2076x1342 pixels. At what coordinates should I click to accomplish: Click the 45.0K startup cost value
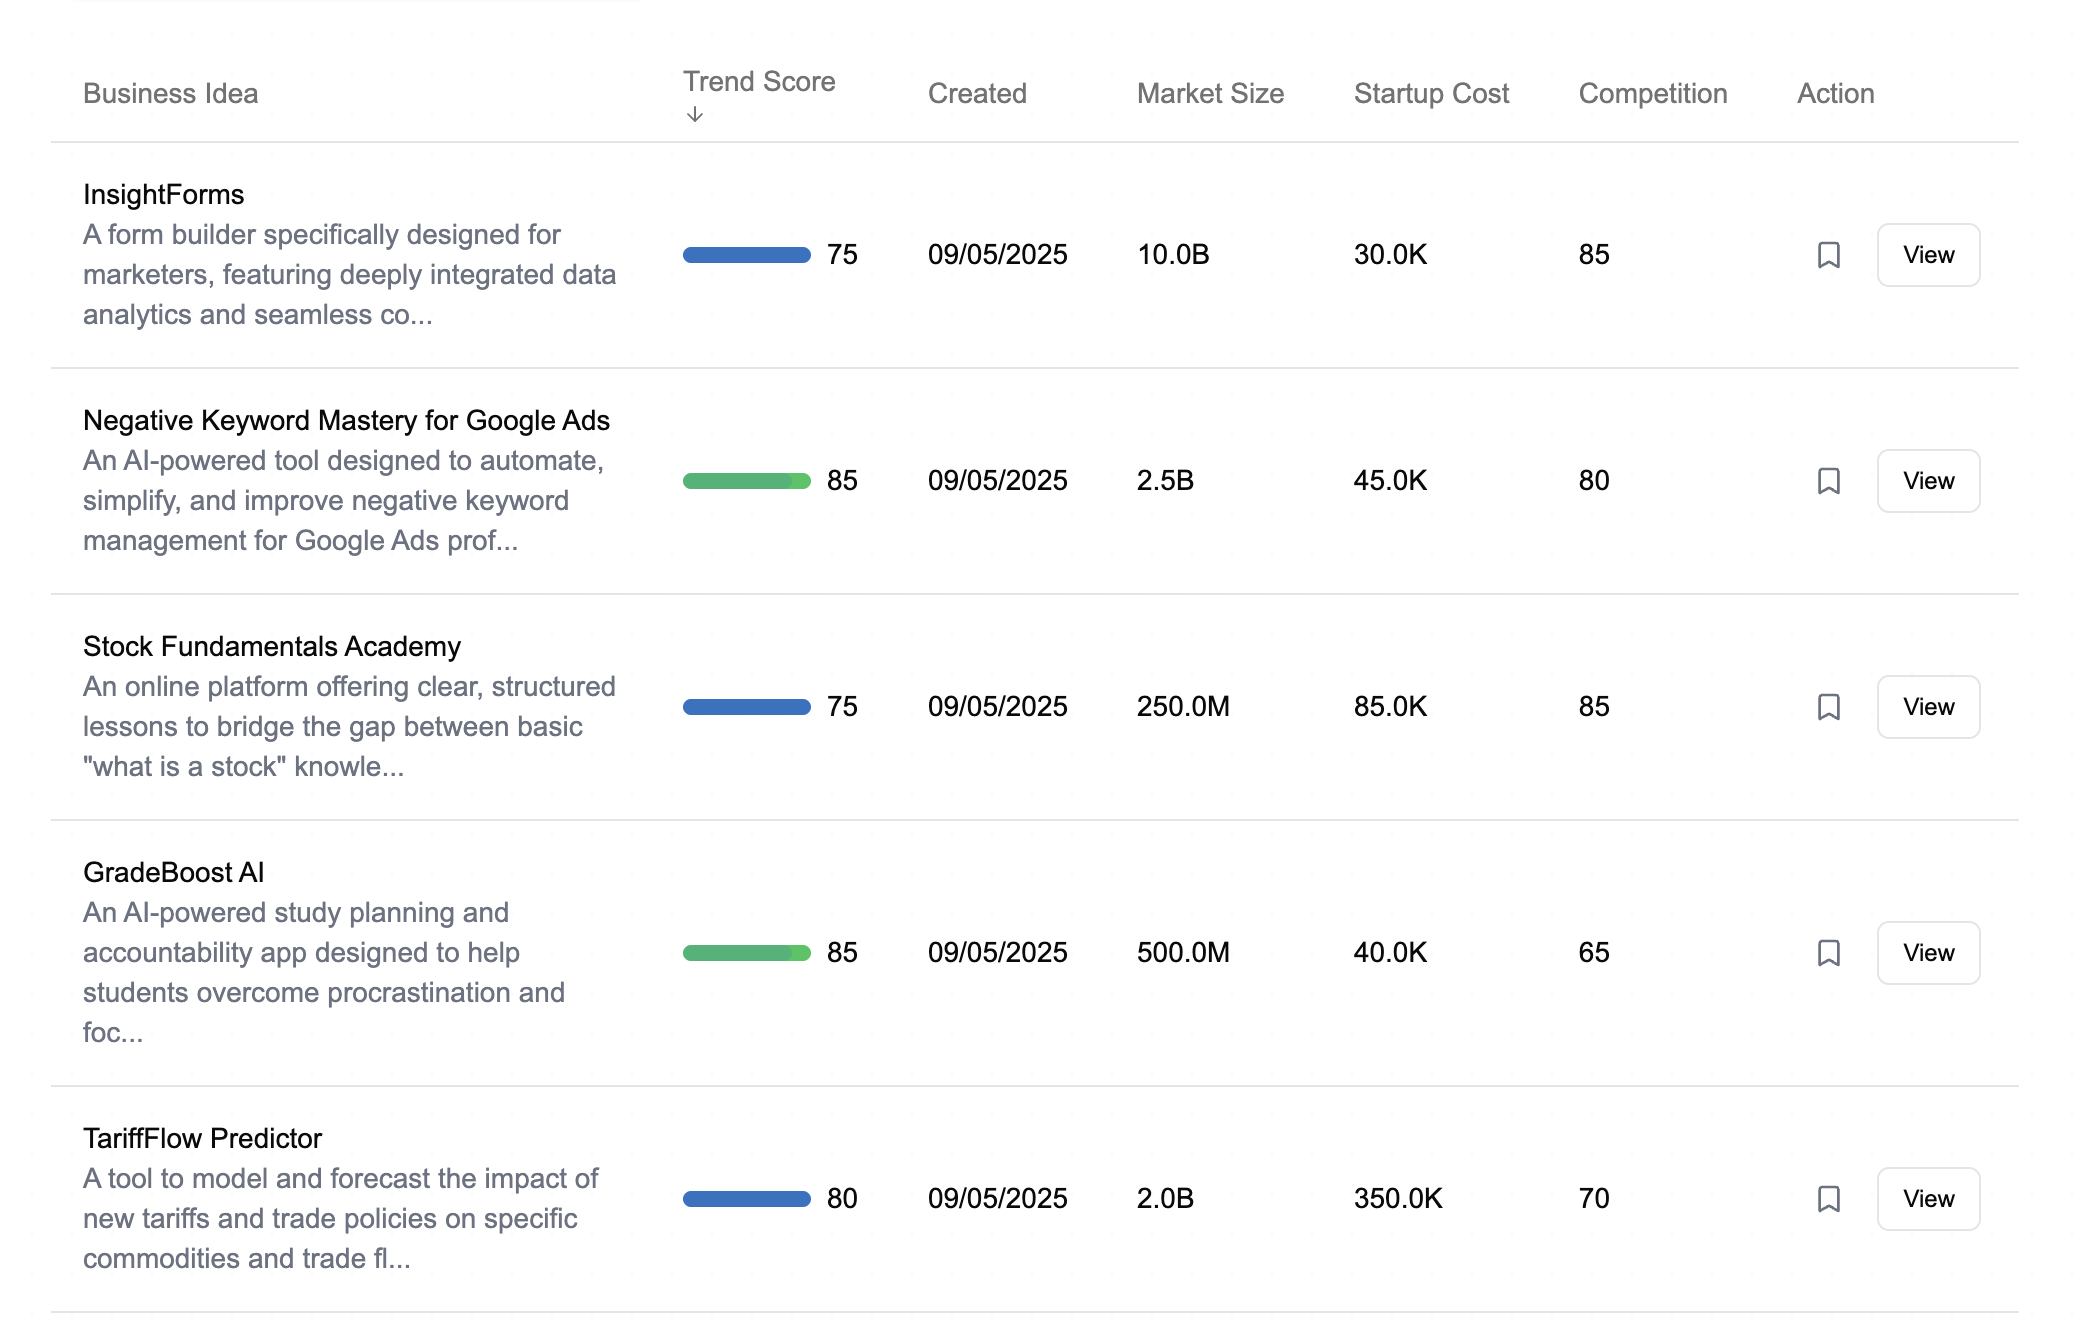tap(1390, 481)
